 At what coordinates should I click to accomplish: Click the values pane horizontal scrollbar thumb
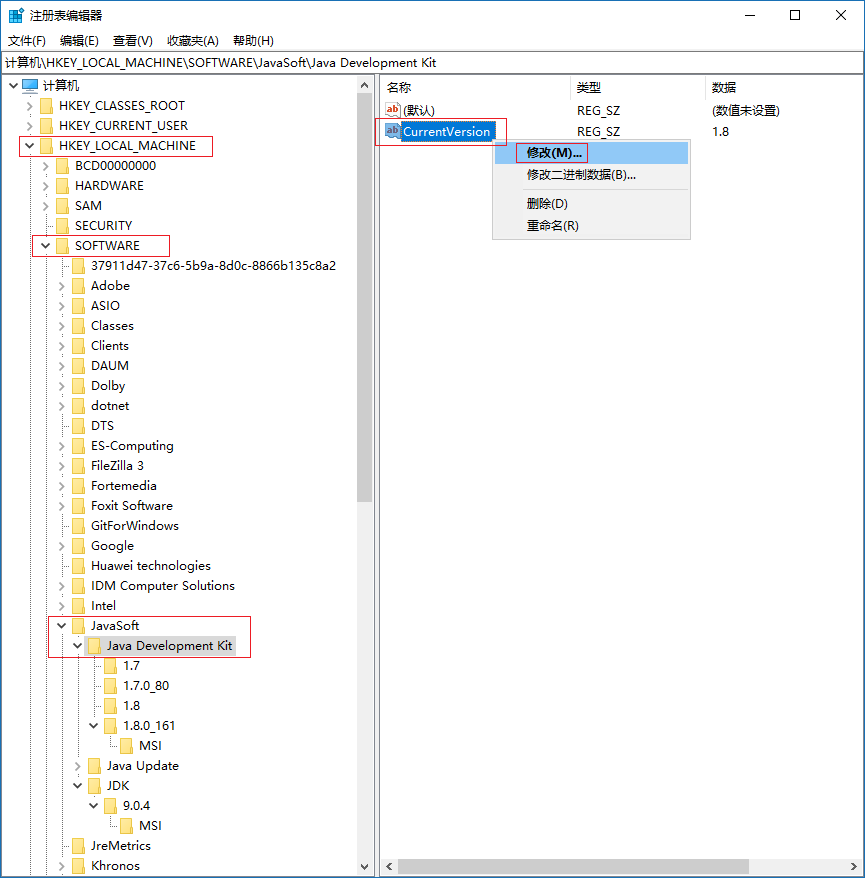[573, 867]
